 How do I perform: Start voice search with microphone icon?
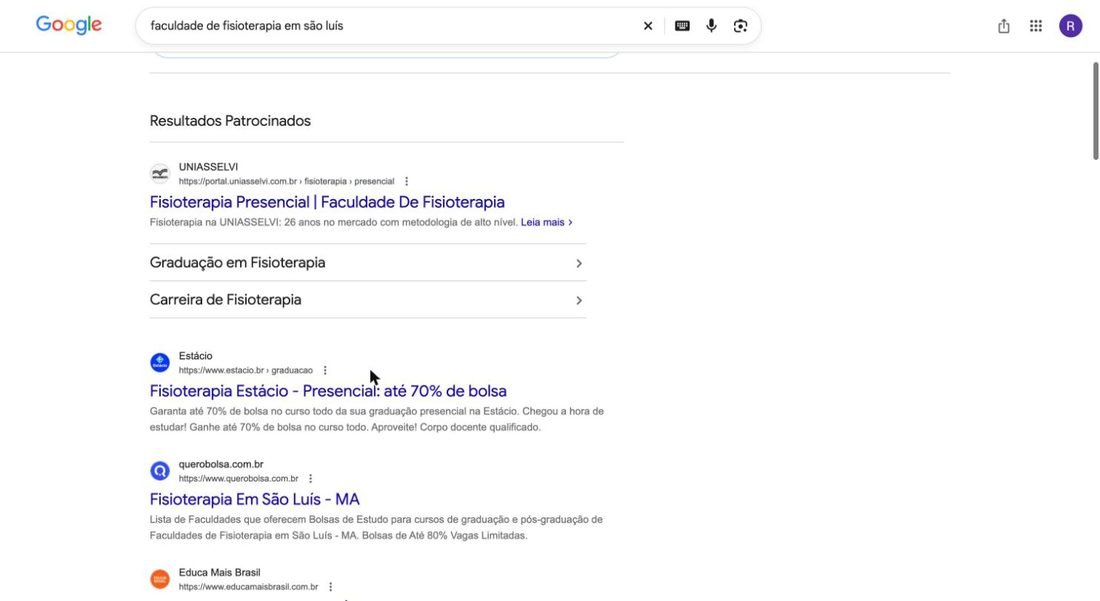point(711,26)
